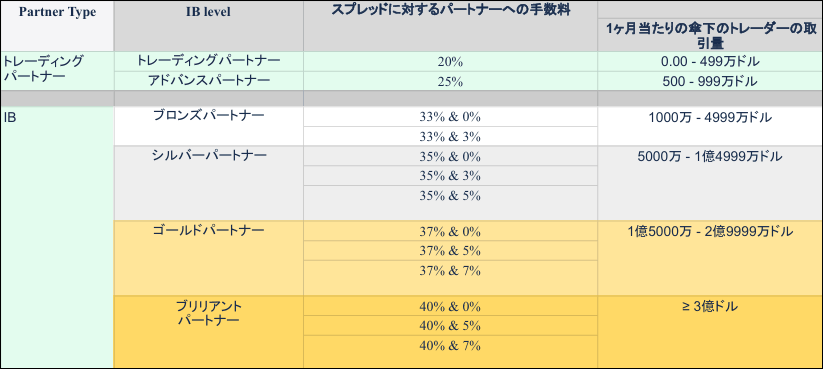Click the アドバンスパートナー cell
The height and width of the screenshot is (369, 823).
[x=208, y=81]
